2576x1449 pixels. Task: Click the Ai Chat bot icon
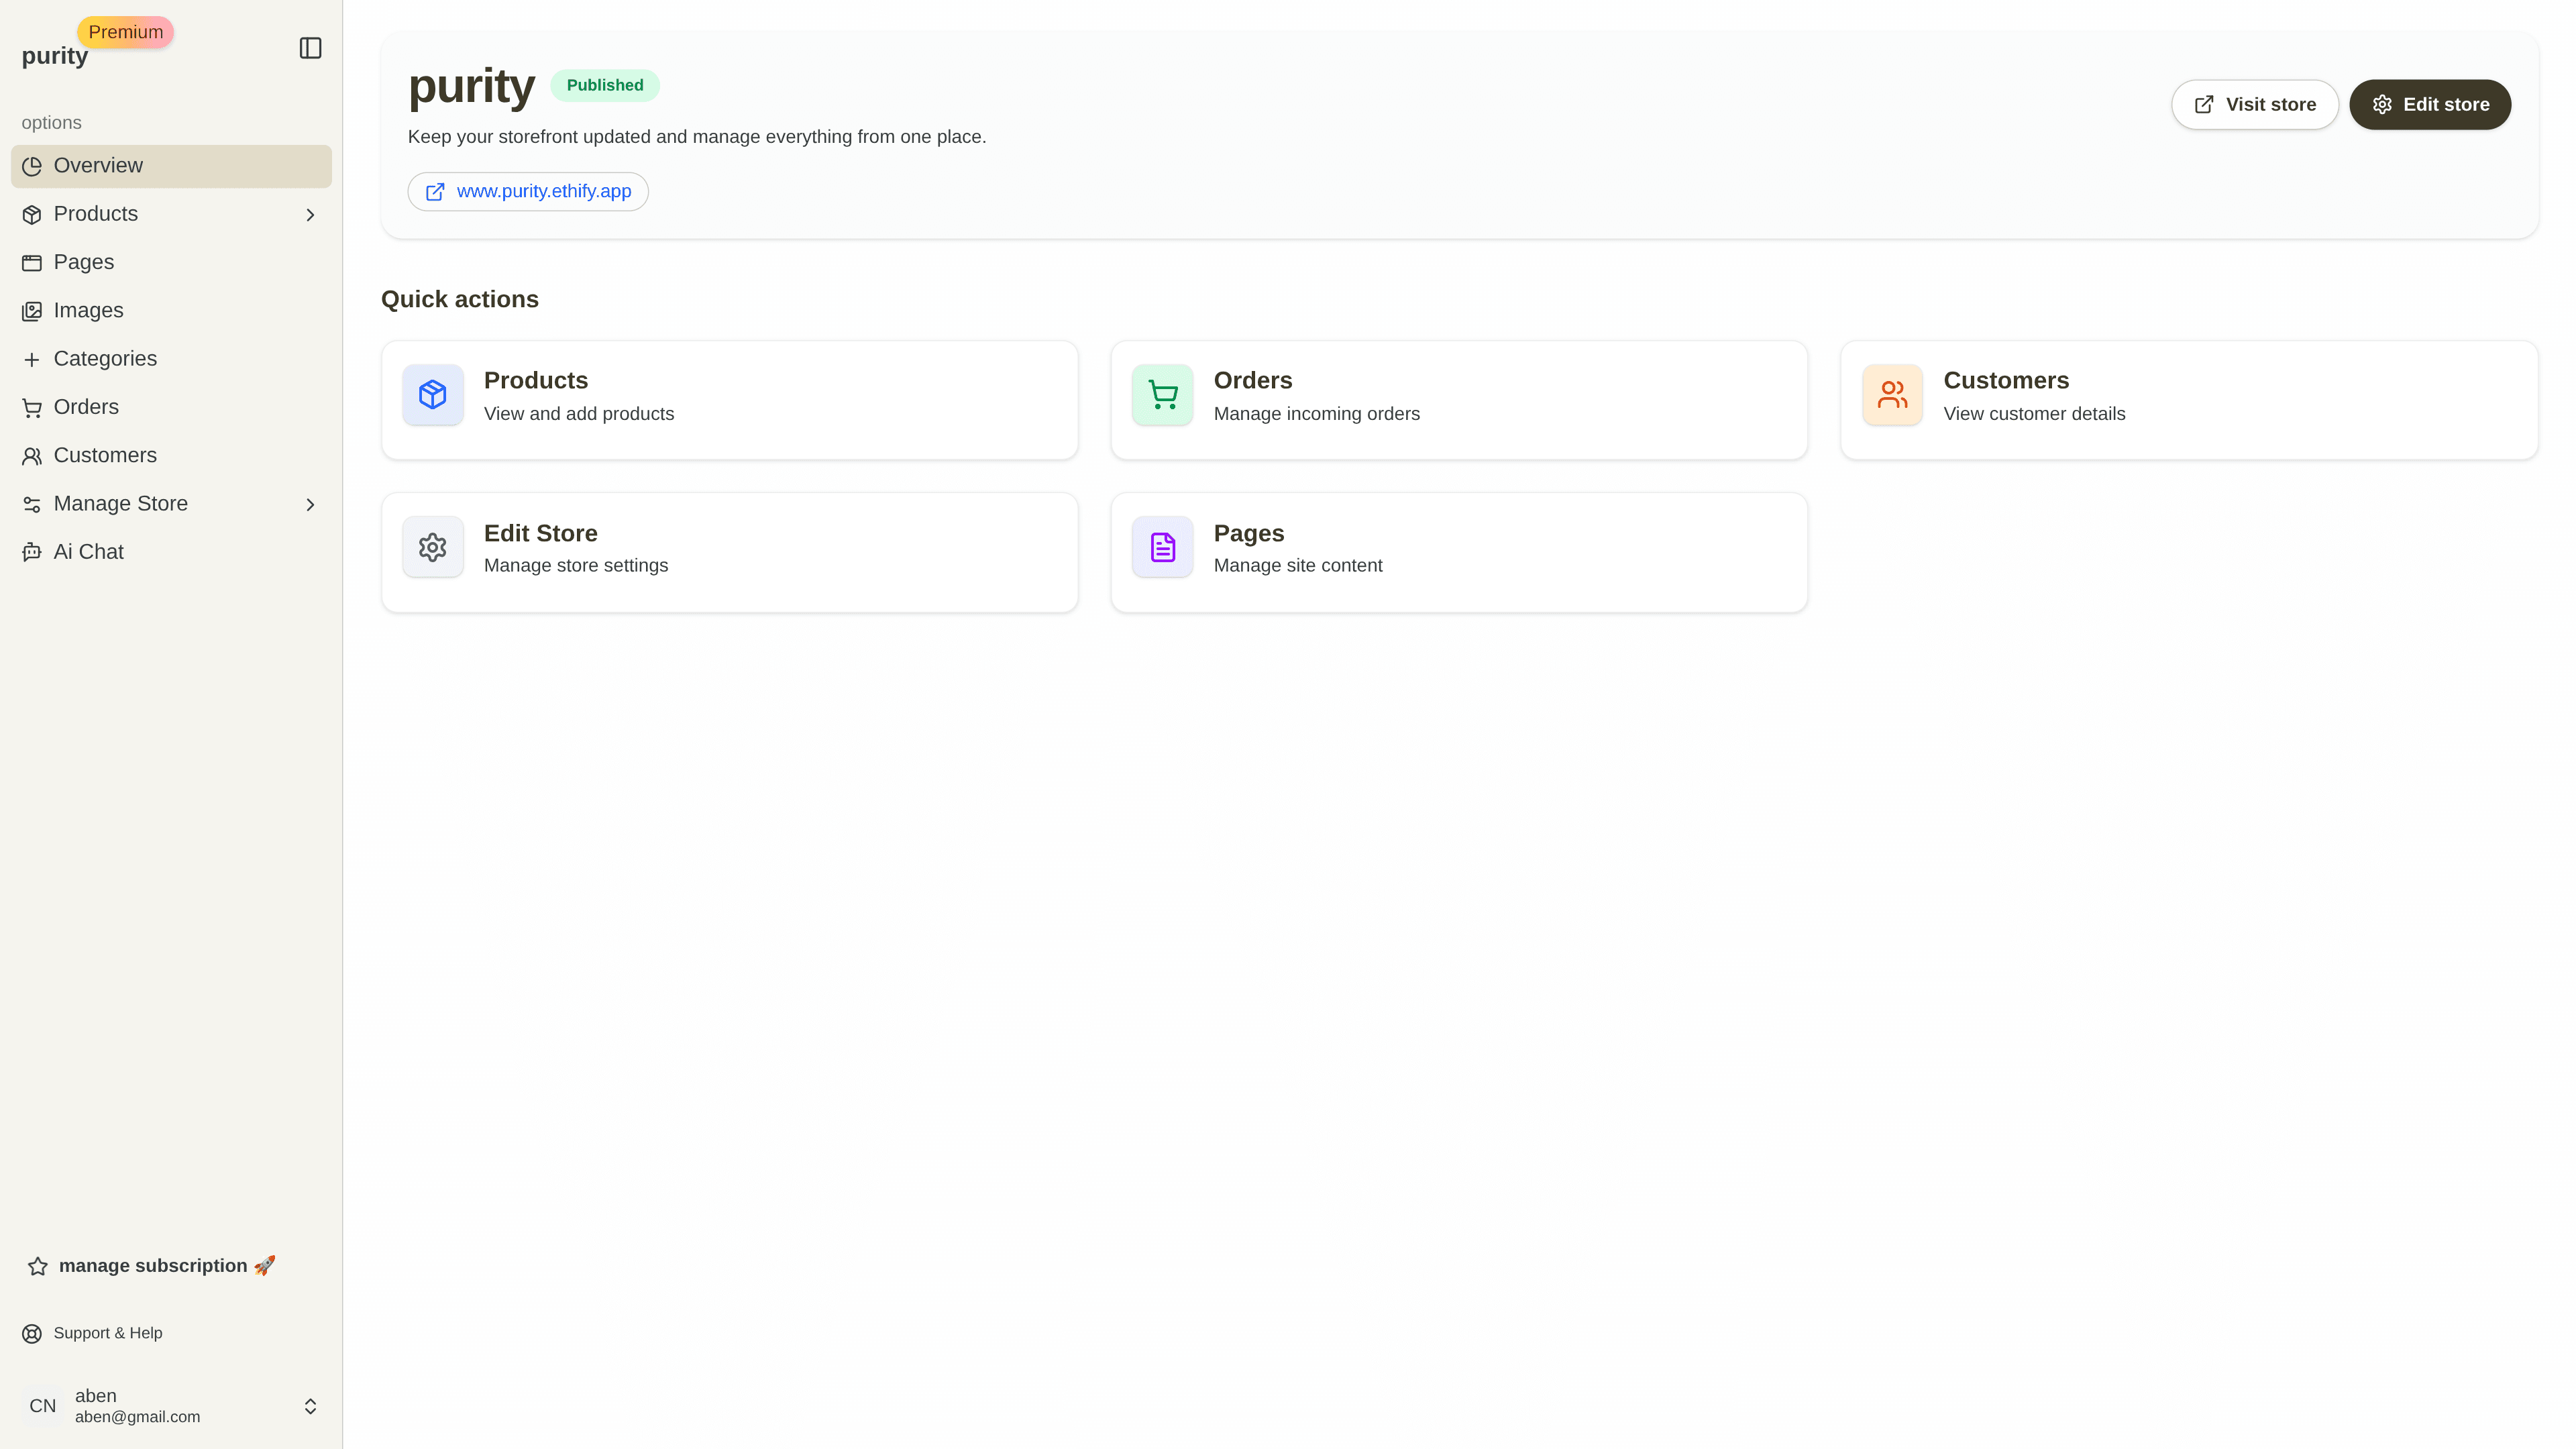[x=32, y=552]
